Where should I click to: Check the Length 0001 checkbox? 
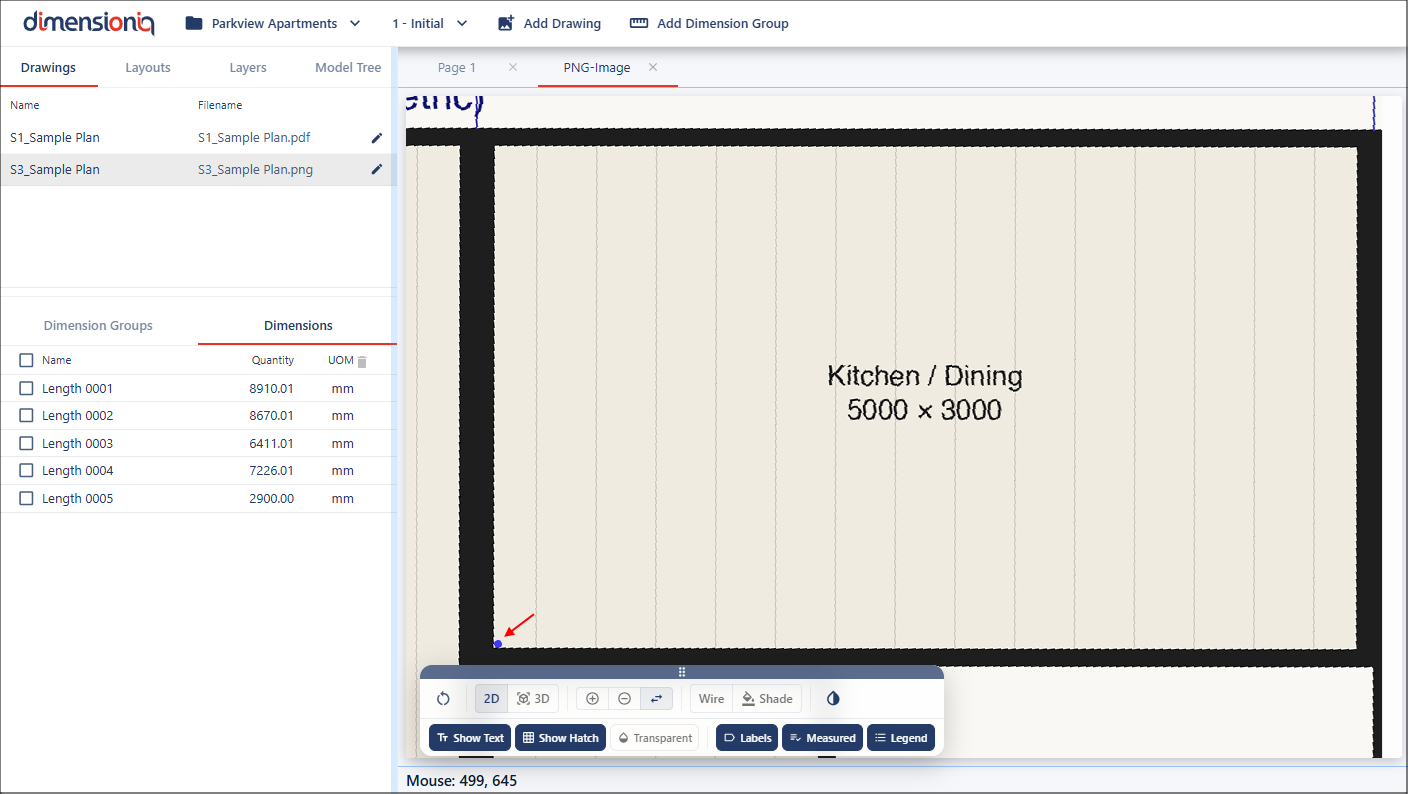pyautogui.click(x=27, y=389)
